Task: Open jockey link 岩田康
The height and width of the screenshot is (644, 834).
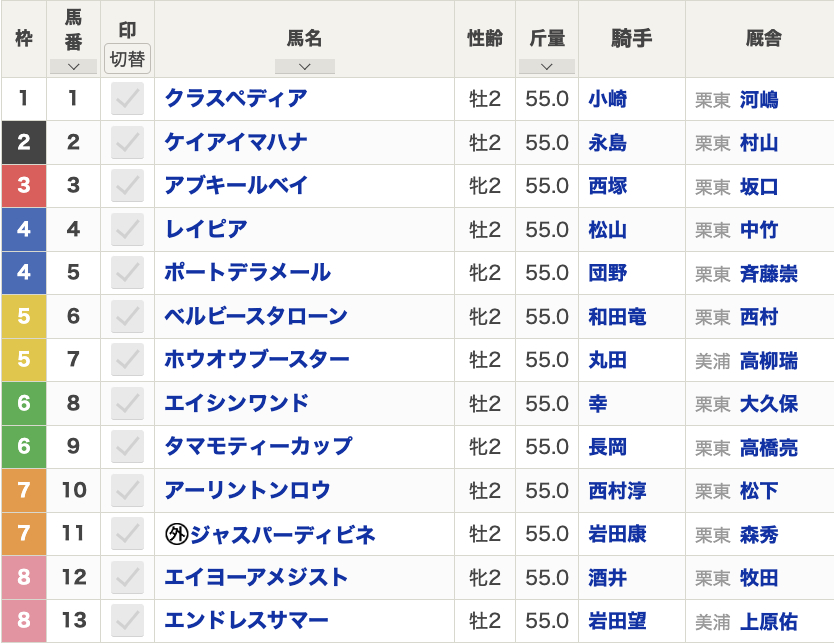Action: point(617,534)
